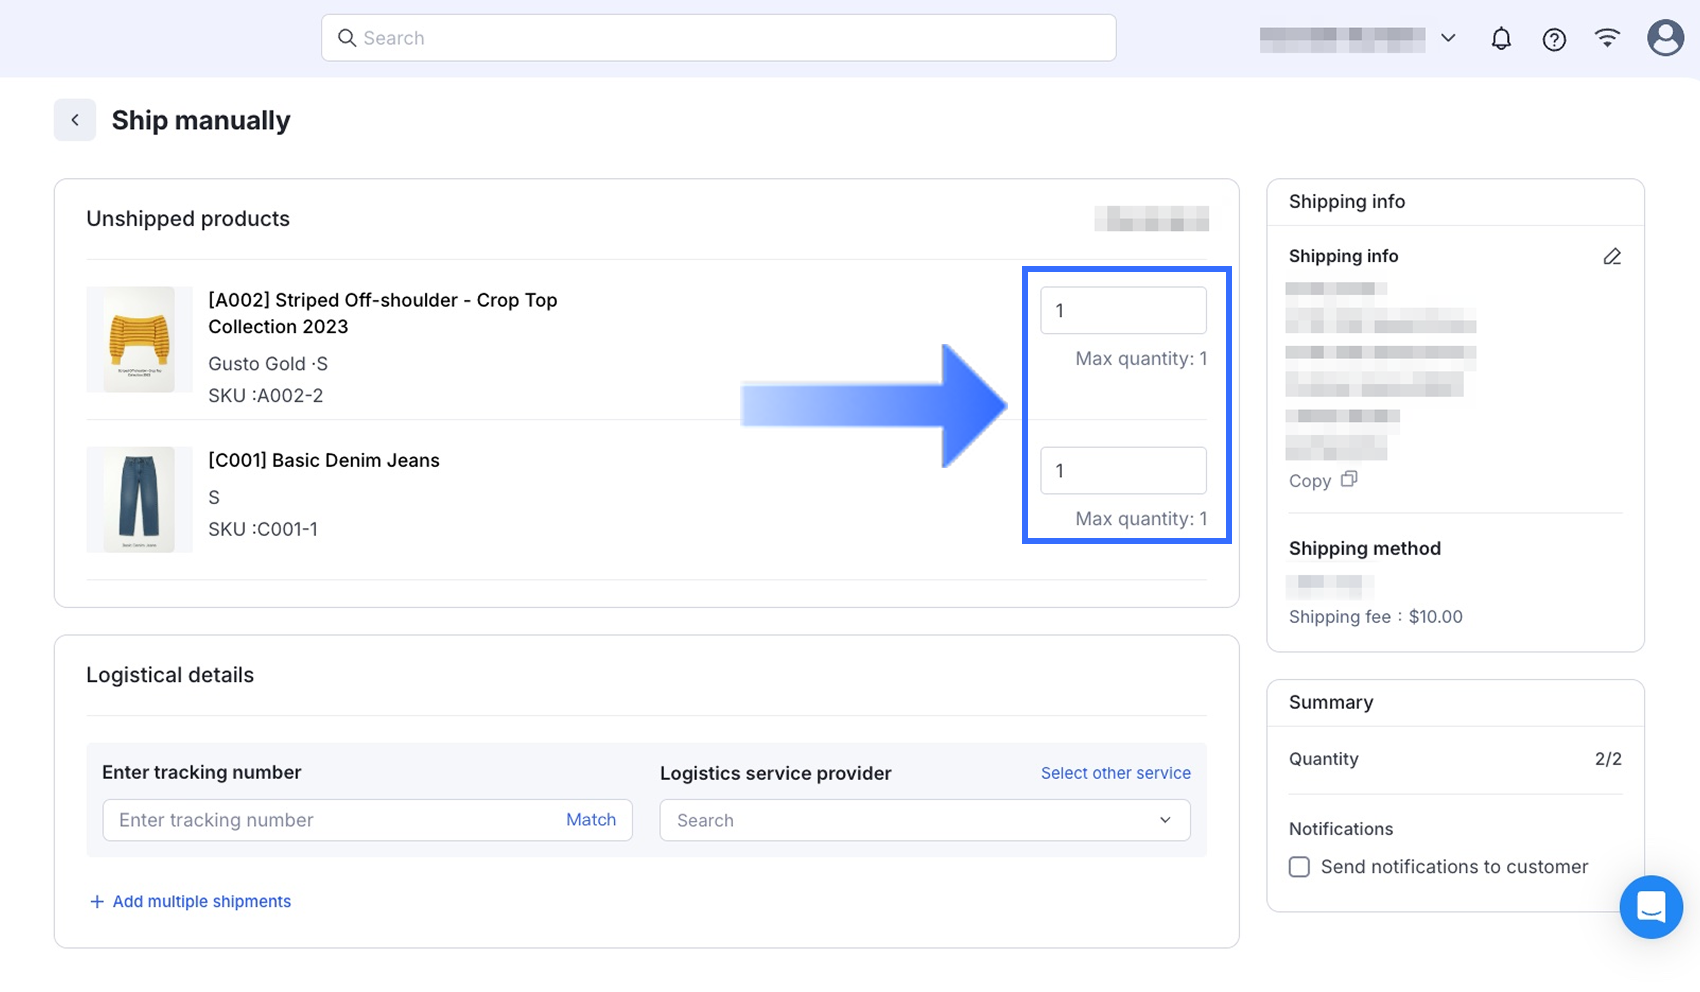
Task: Click Select other service link
Action: (1115, 773)
